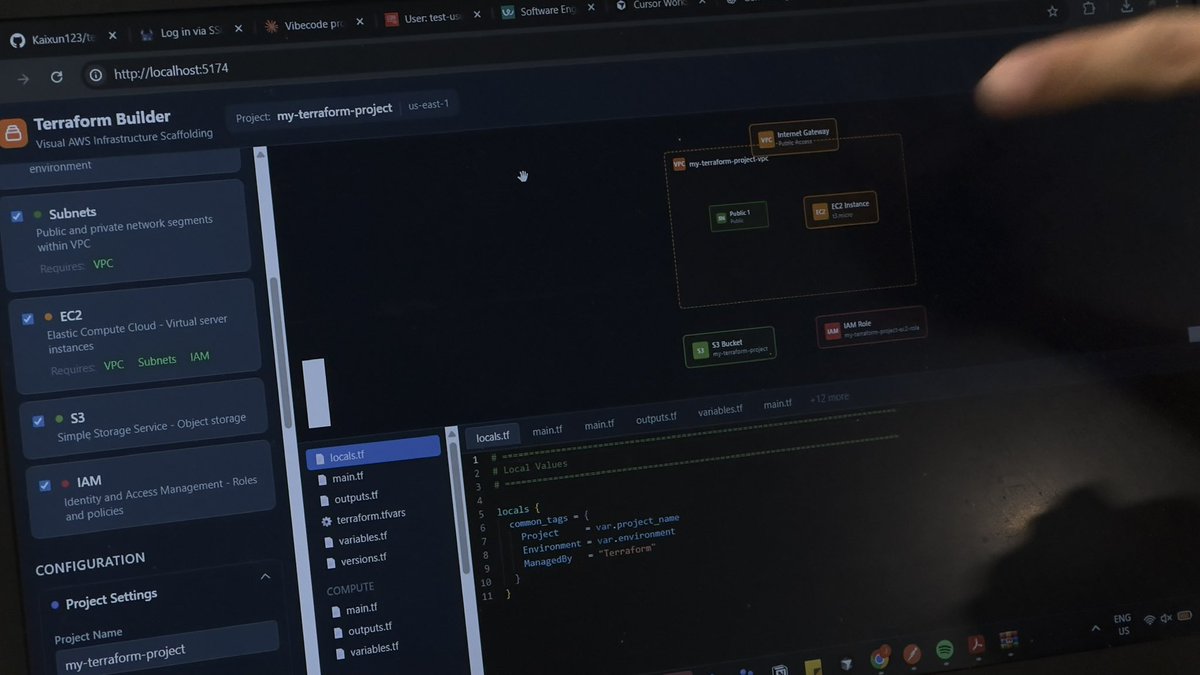Click the Terraform Builder logo icon
Viewport: 1200px width, 675px height.
(x=14, y=133)
